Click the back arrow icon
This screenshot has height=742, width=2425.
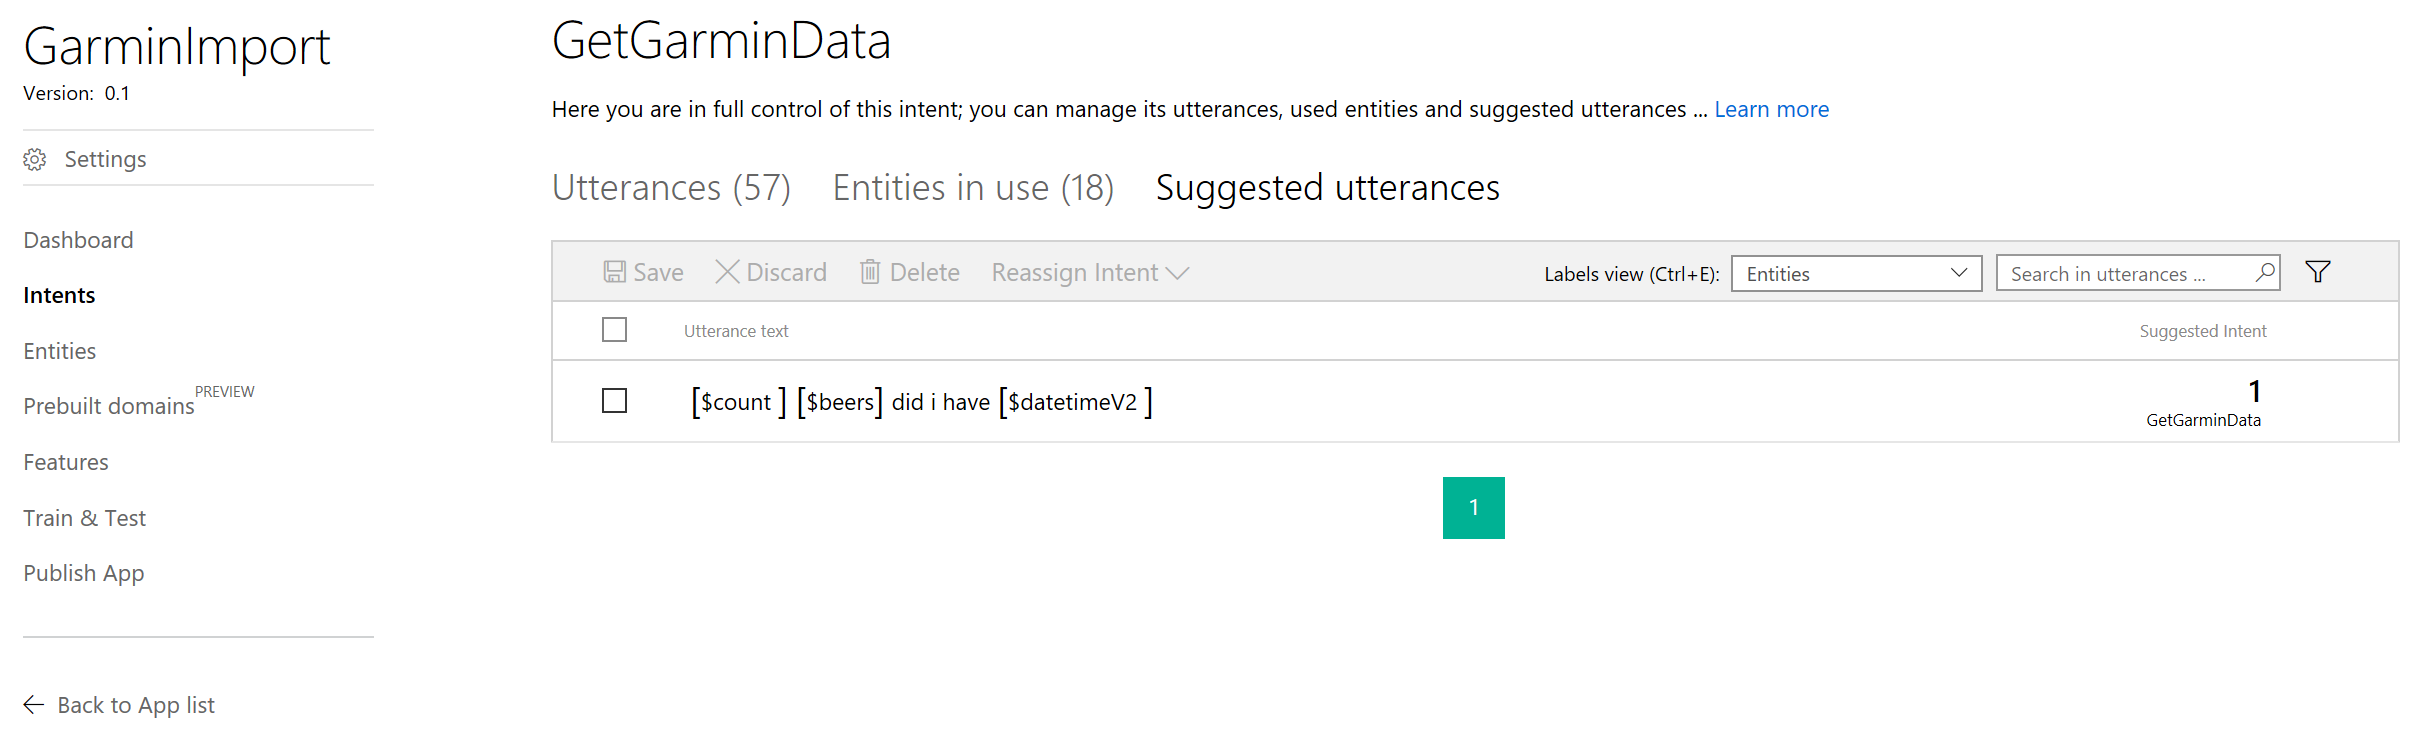coord(34,705)
